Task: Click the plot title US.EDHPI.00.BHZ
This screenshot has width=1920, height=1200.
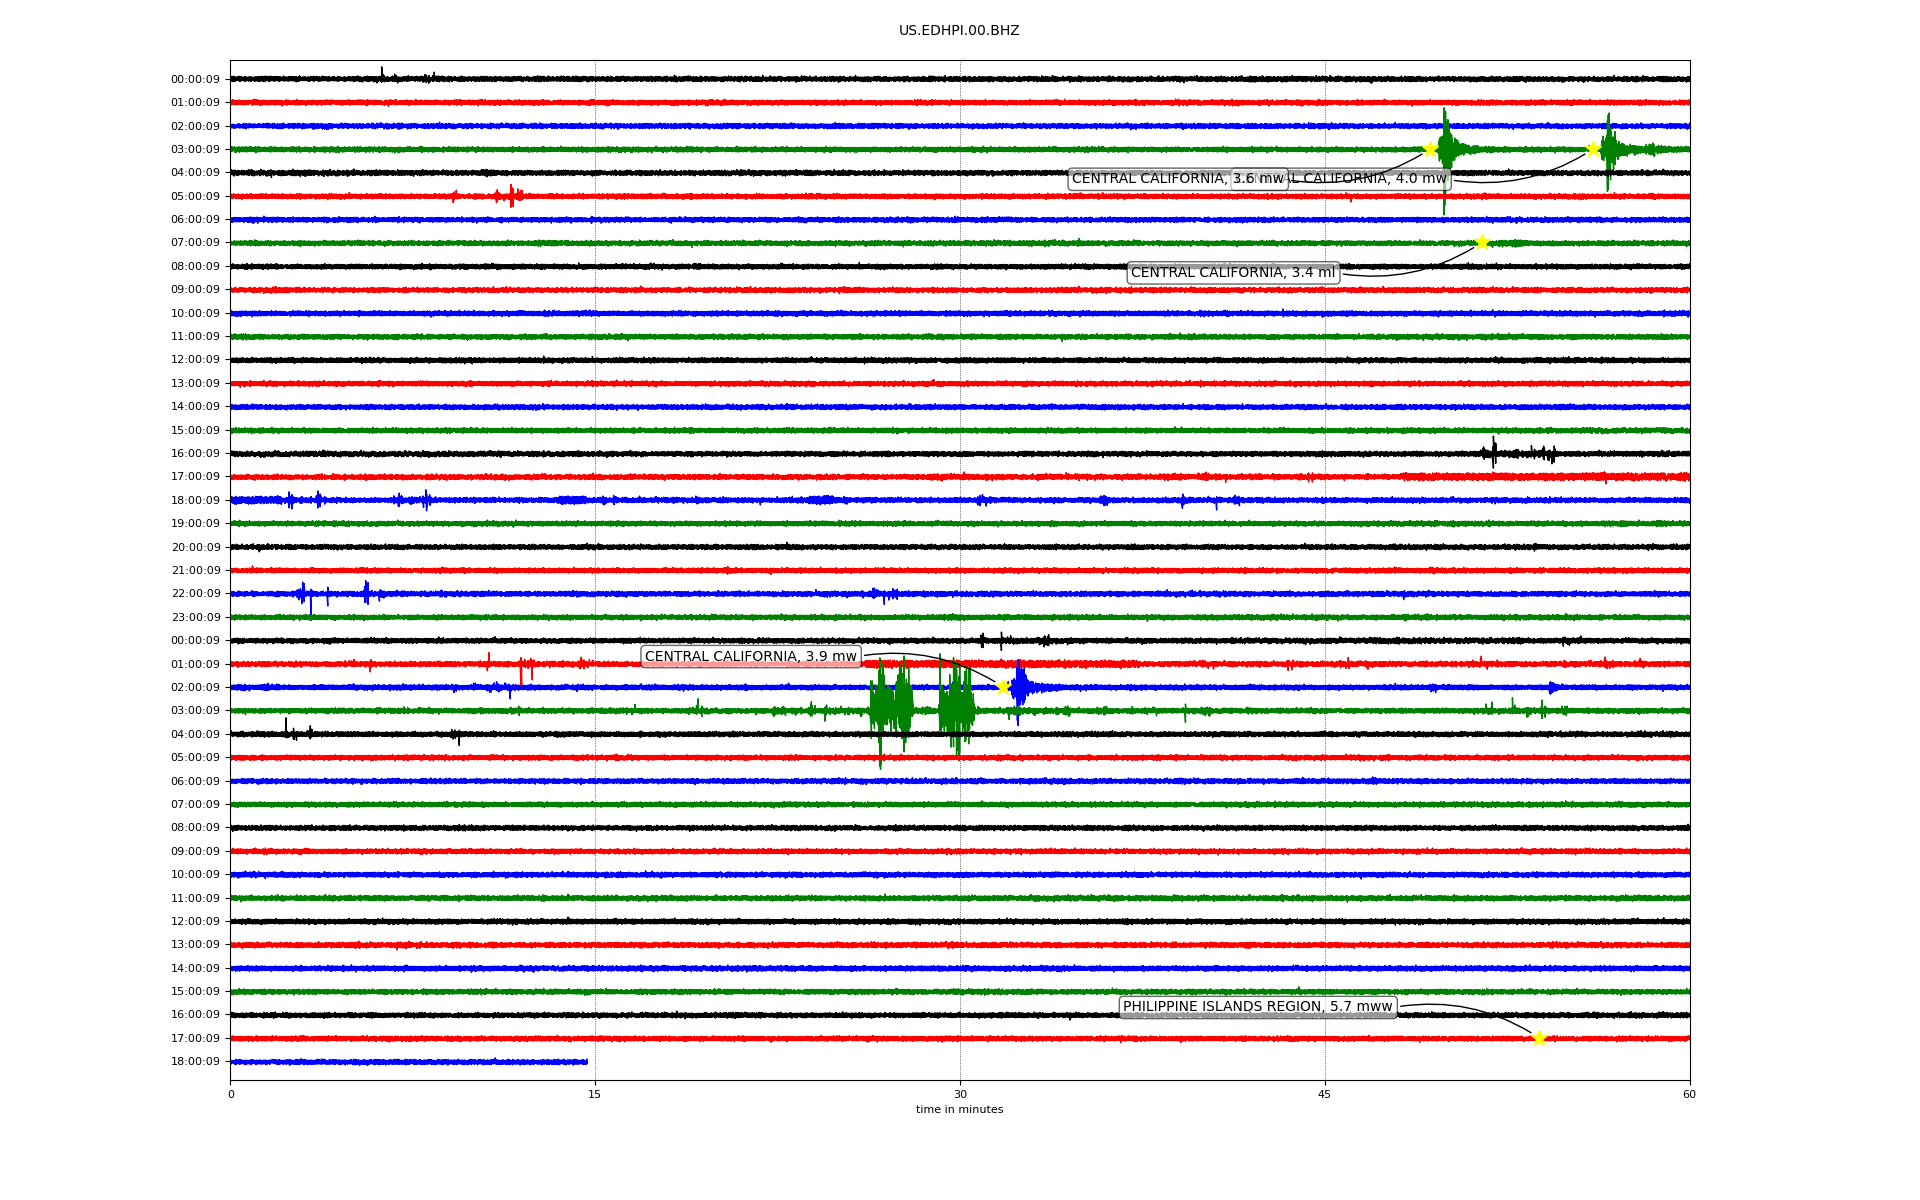Action: (x=959, y=31)
